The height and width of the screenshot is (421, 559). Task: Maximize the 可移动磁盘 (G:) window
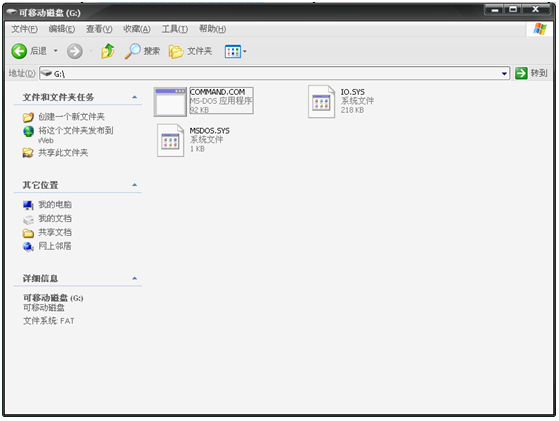(513, 10)
